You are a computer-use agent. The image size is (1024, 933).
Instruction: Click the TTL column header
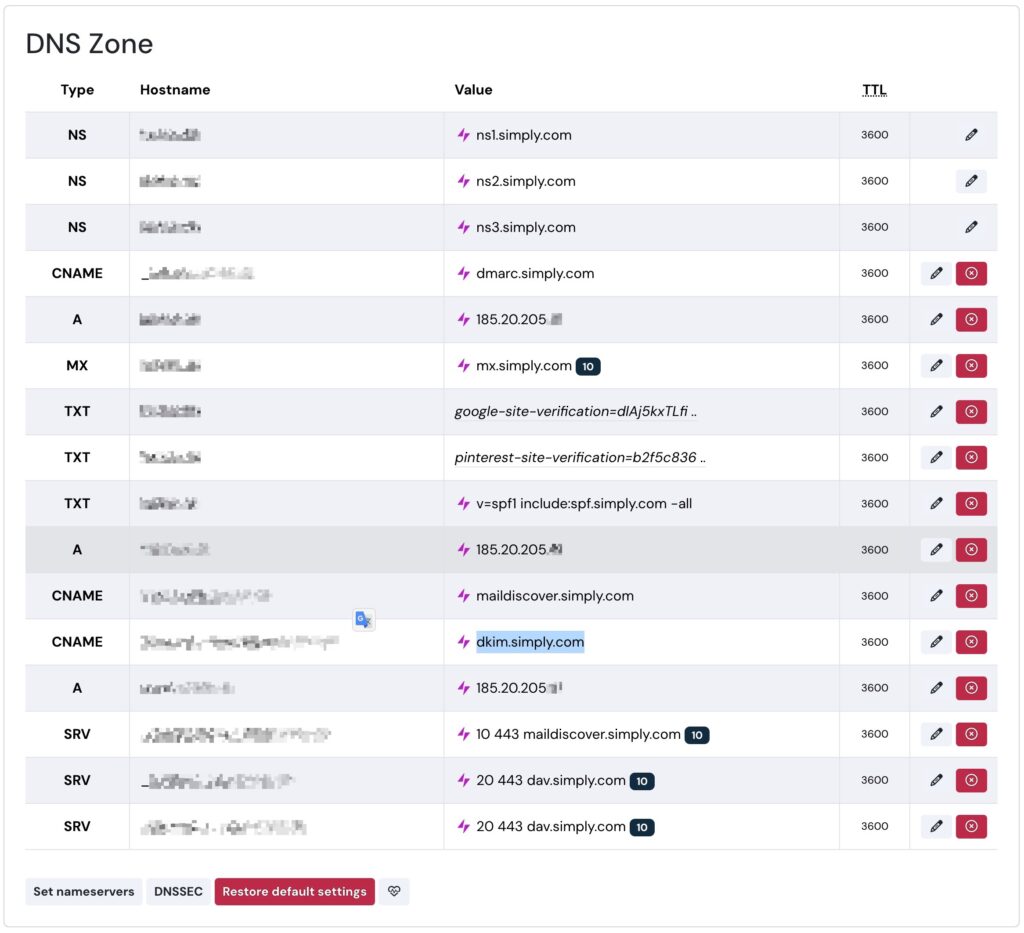coord(874,89)
